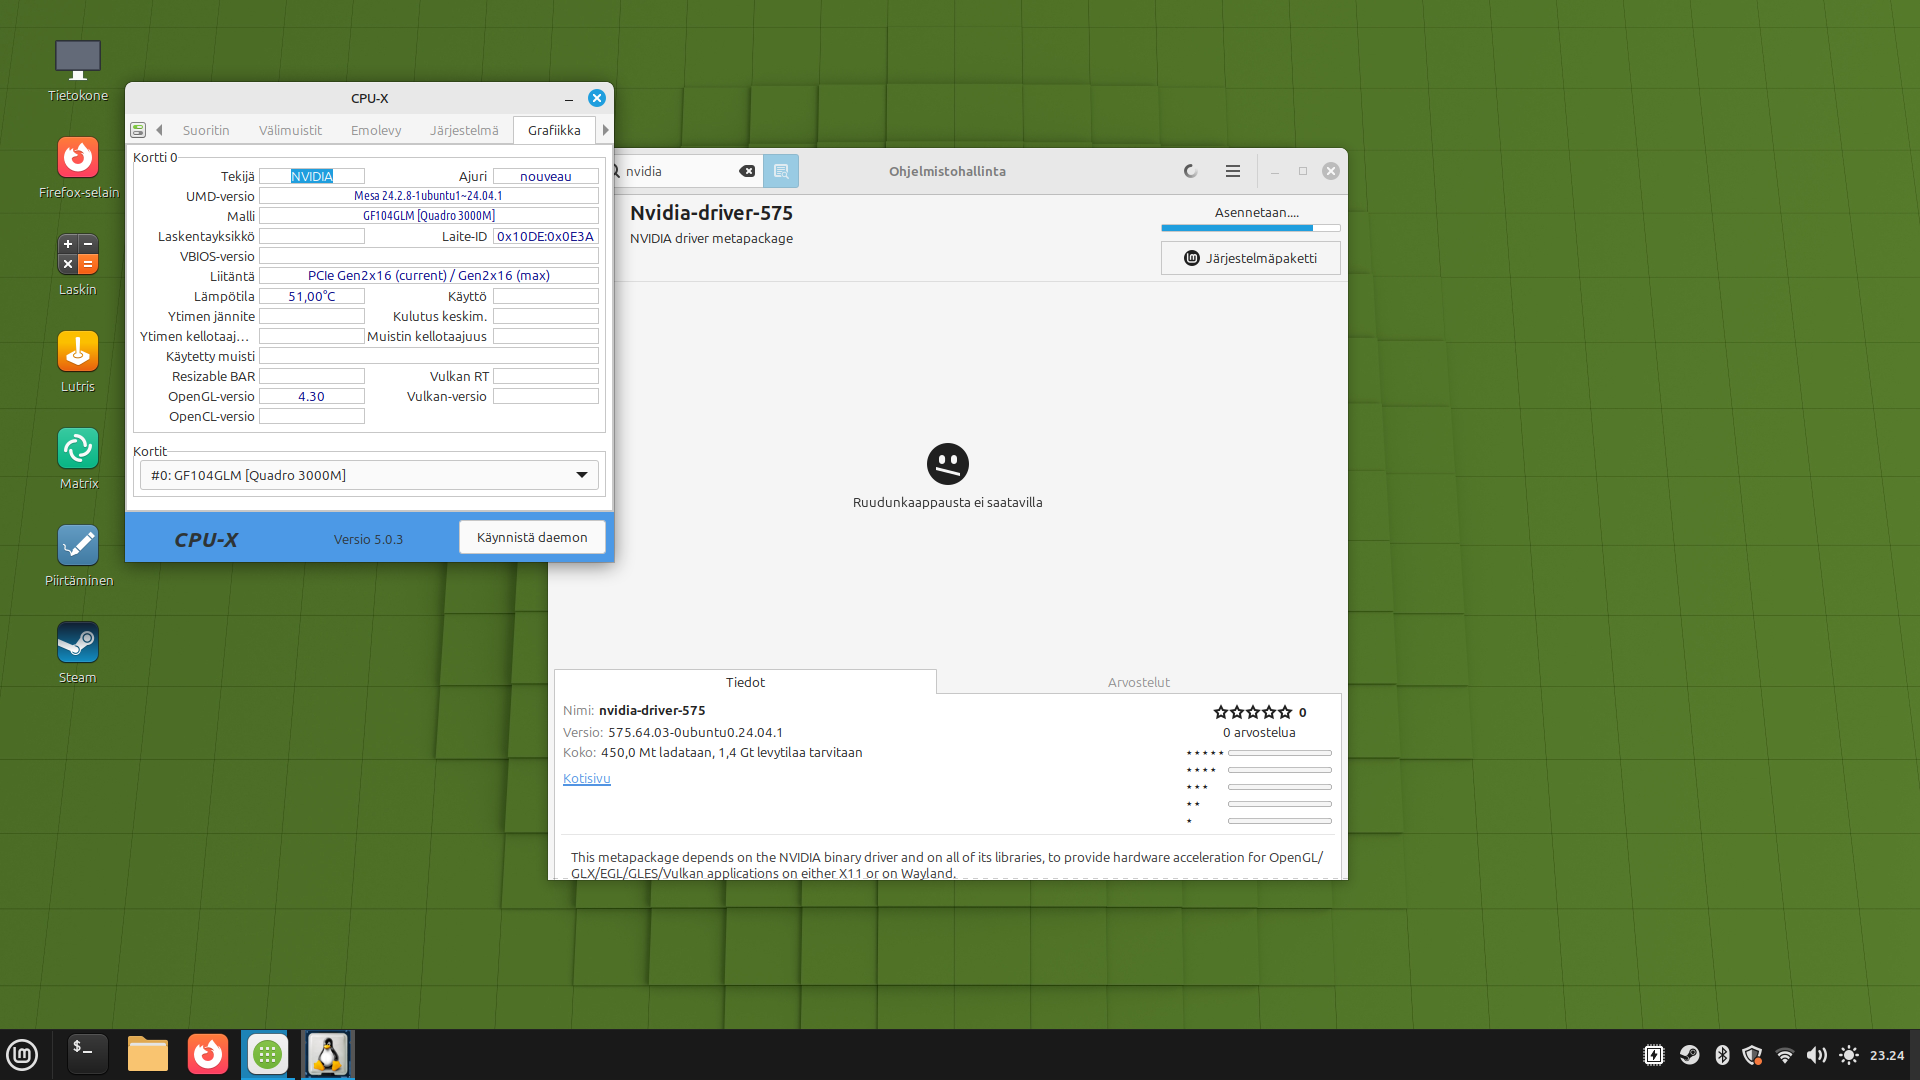Click the clock showing 23.24
This screenshot has height=1080, width=1920.
(x=1887, y=1055)
